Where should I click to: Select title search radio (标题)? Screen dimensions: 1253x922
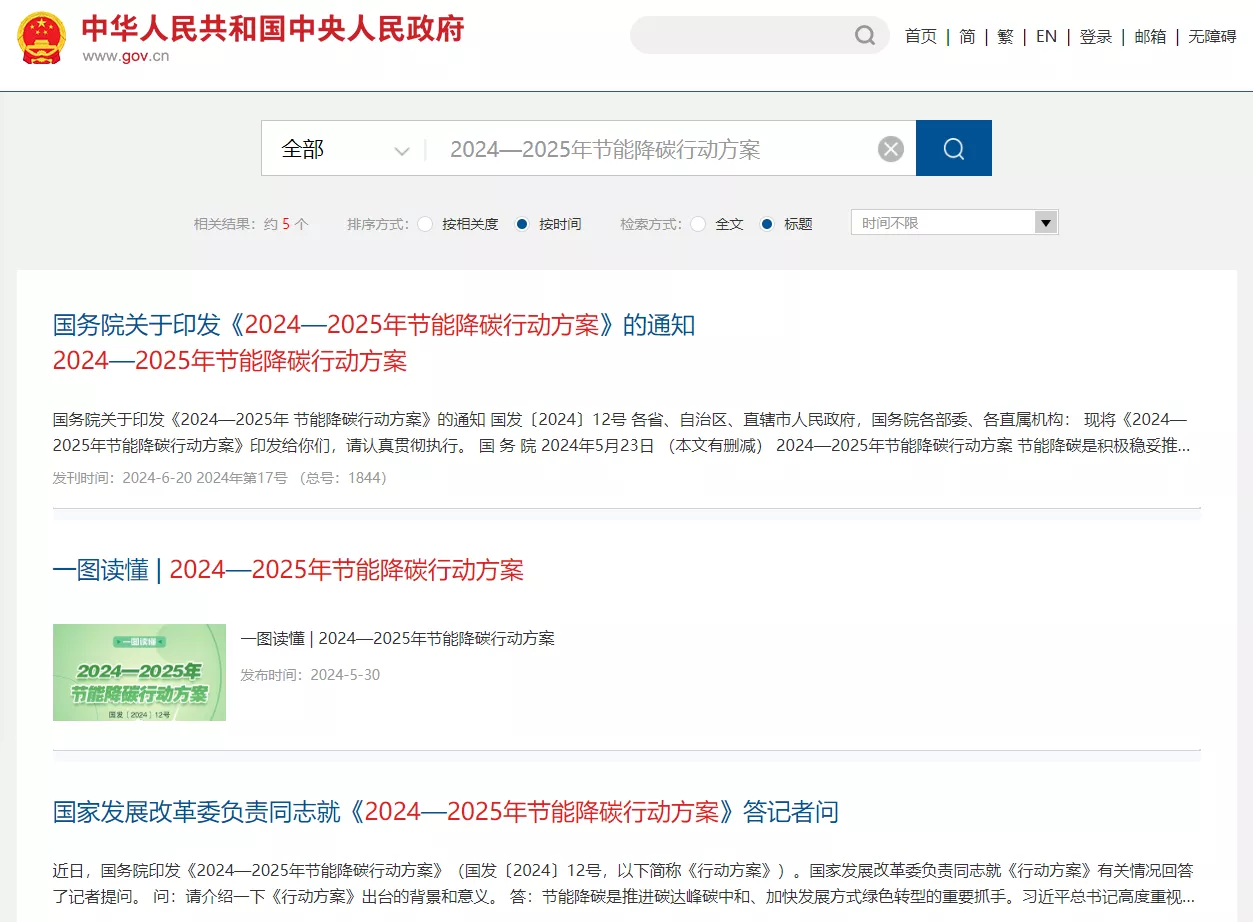(x=767, y=224)
